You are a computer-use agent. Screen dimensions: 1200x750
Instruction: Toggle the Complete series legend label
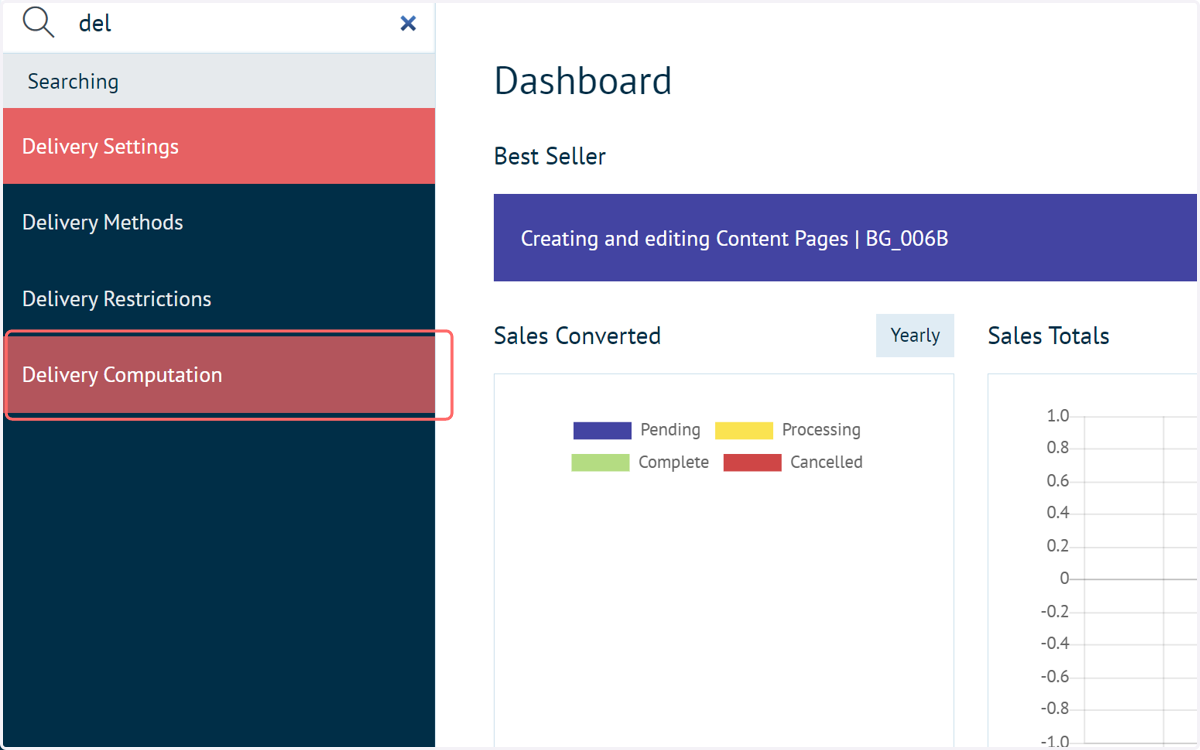click(x=674, y=462)
